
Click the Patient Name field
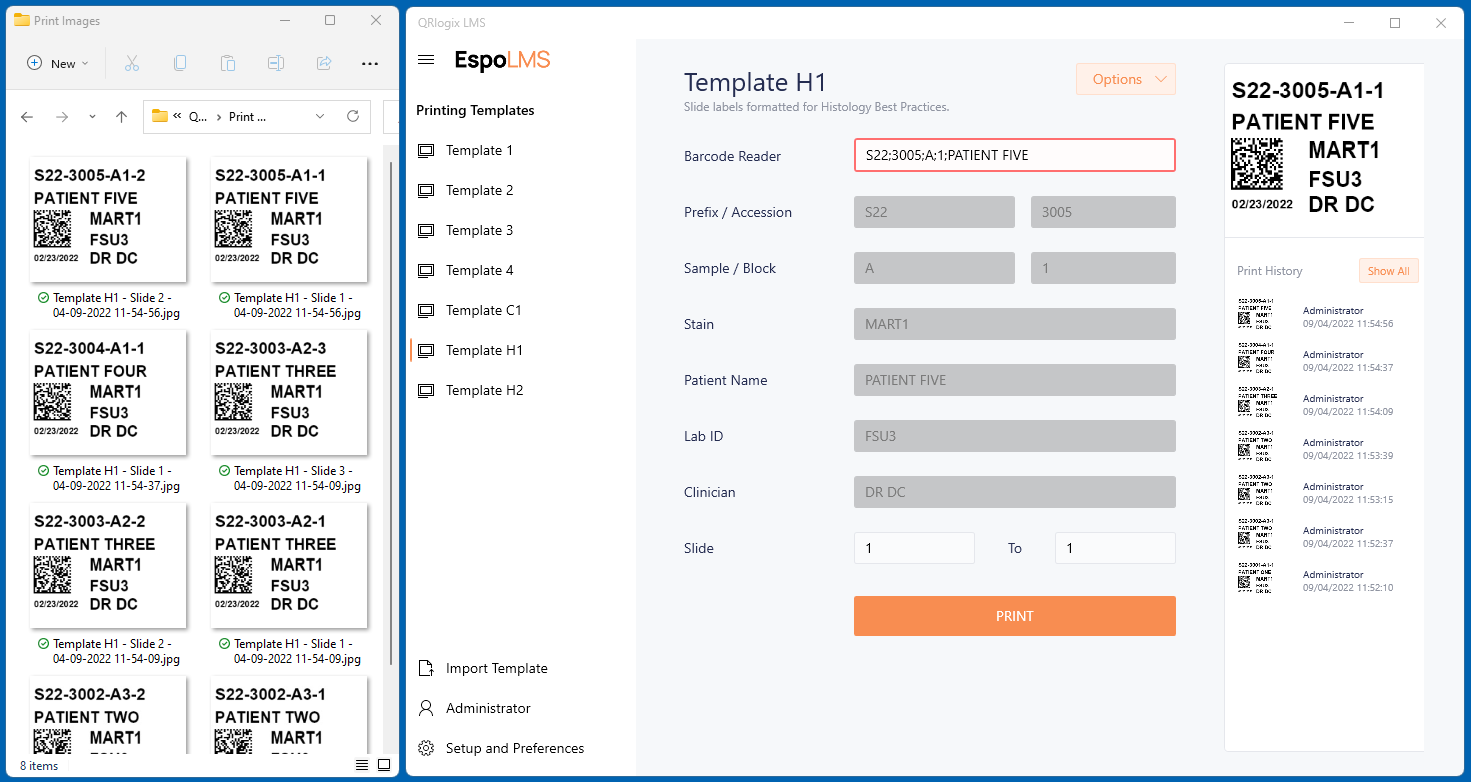point(1015,380)
